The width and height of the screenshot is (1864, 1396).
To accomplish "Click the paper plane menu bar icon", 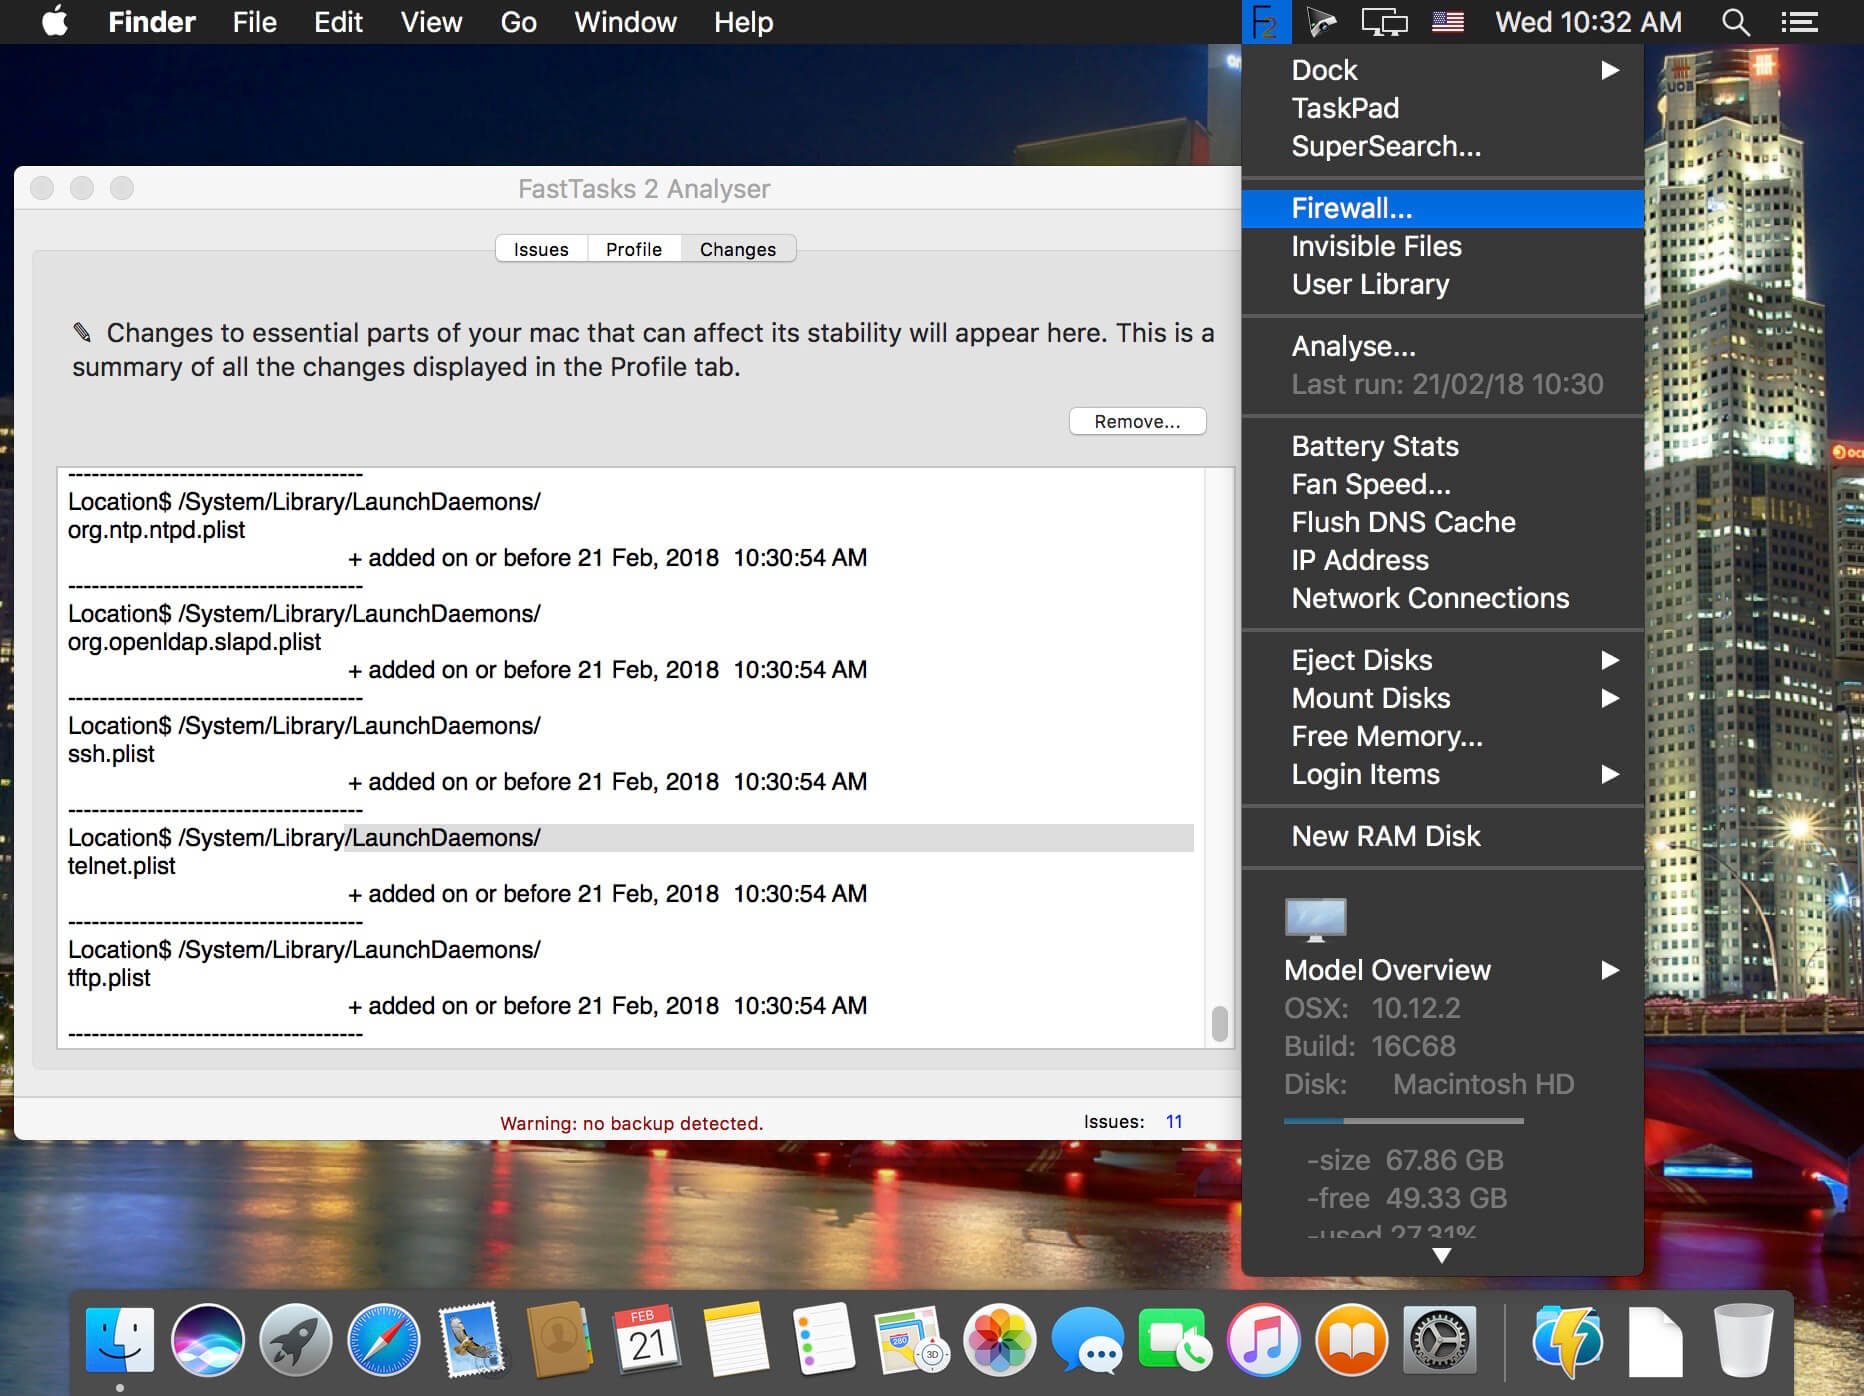I will coord(1322,22).
